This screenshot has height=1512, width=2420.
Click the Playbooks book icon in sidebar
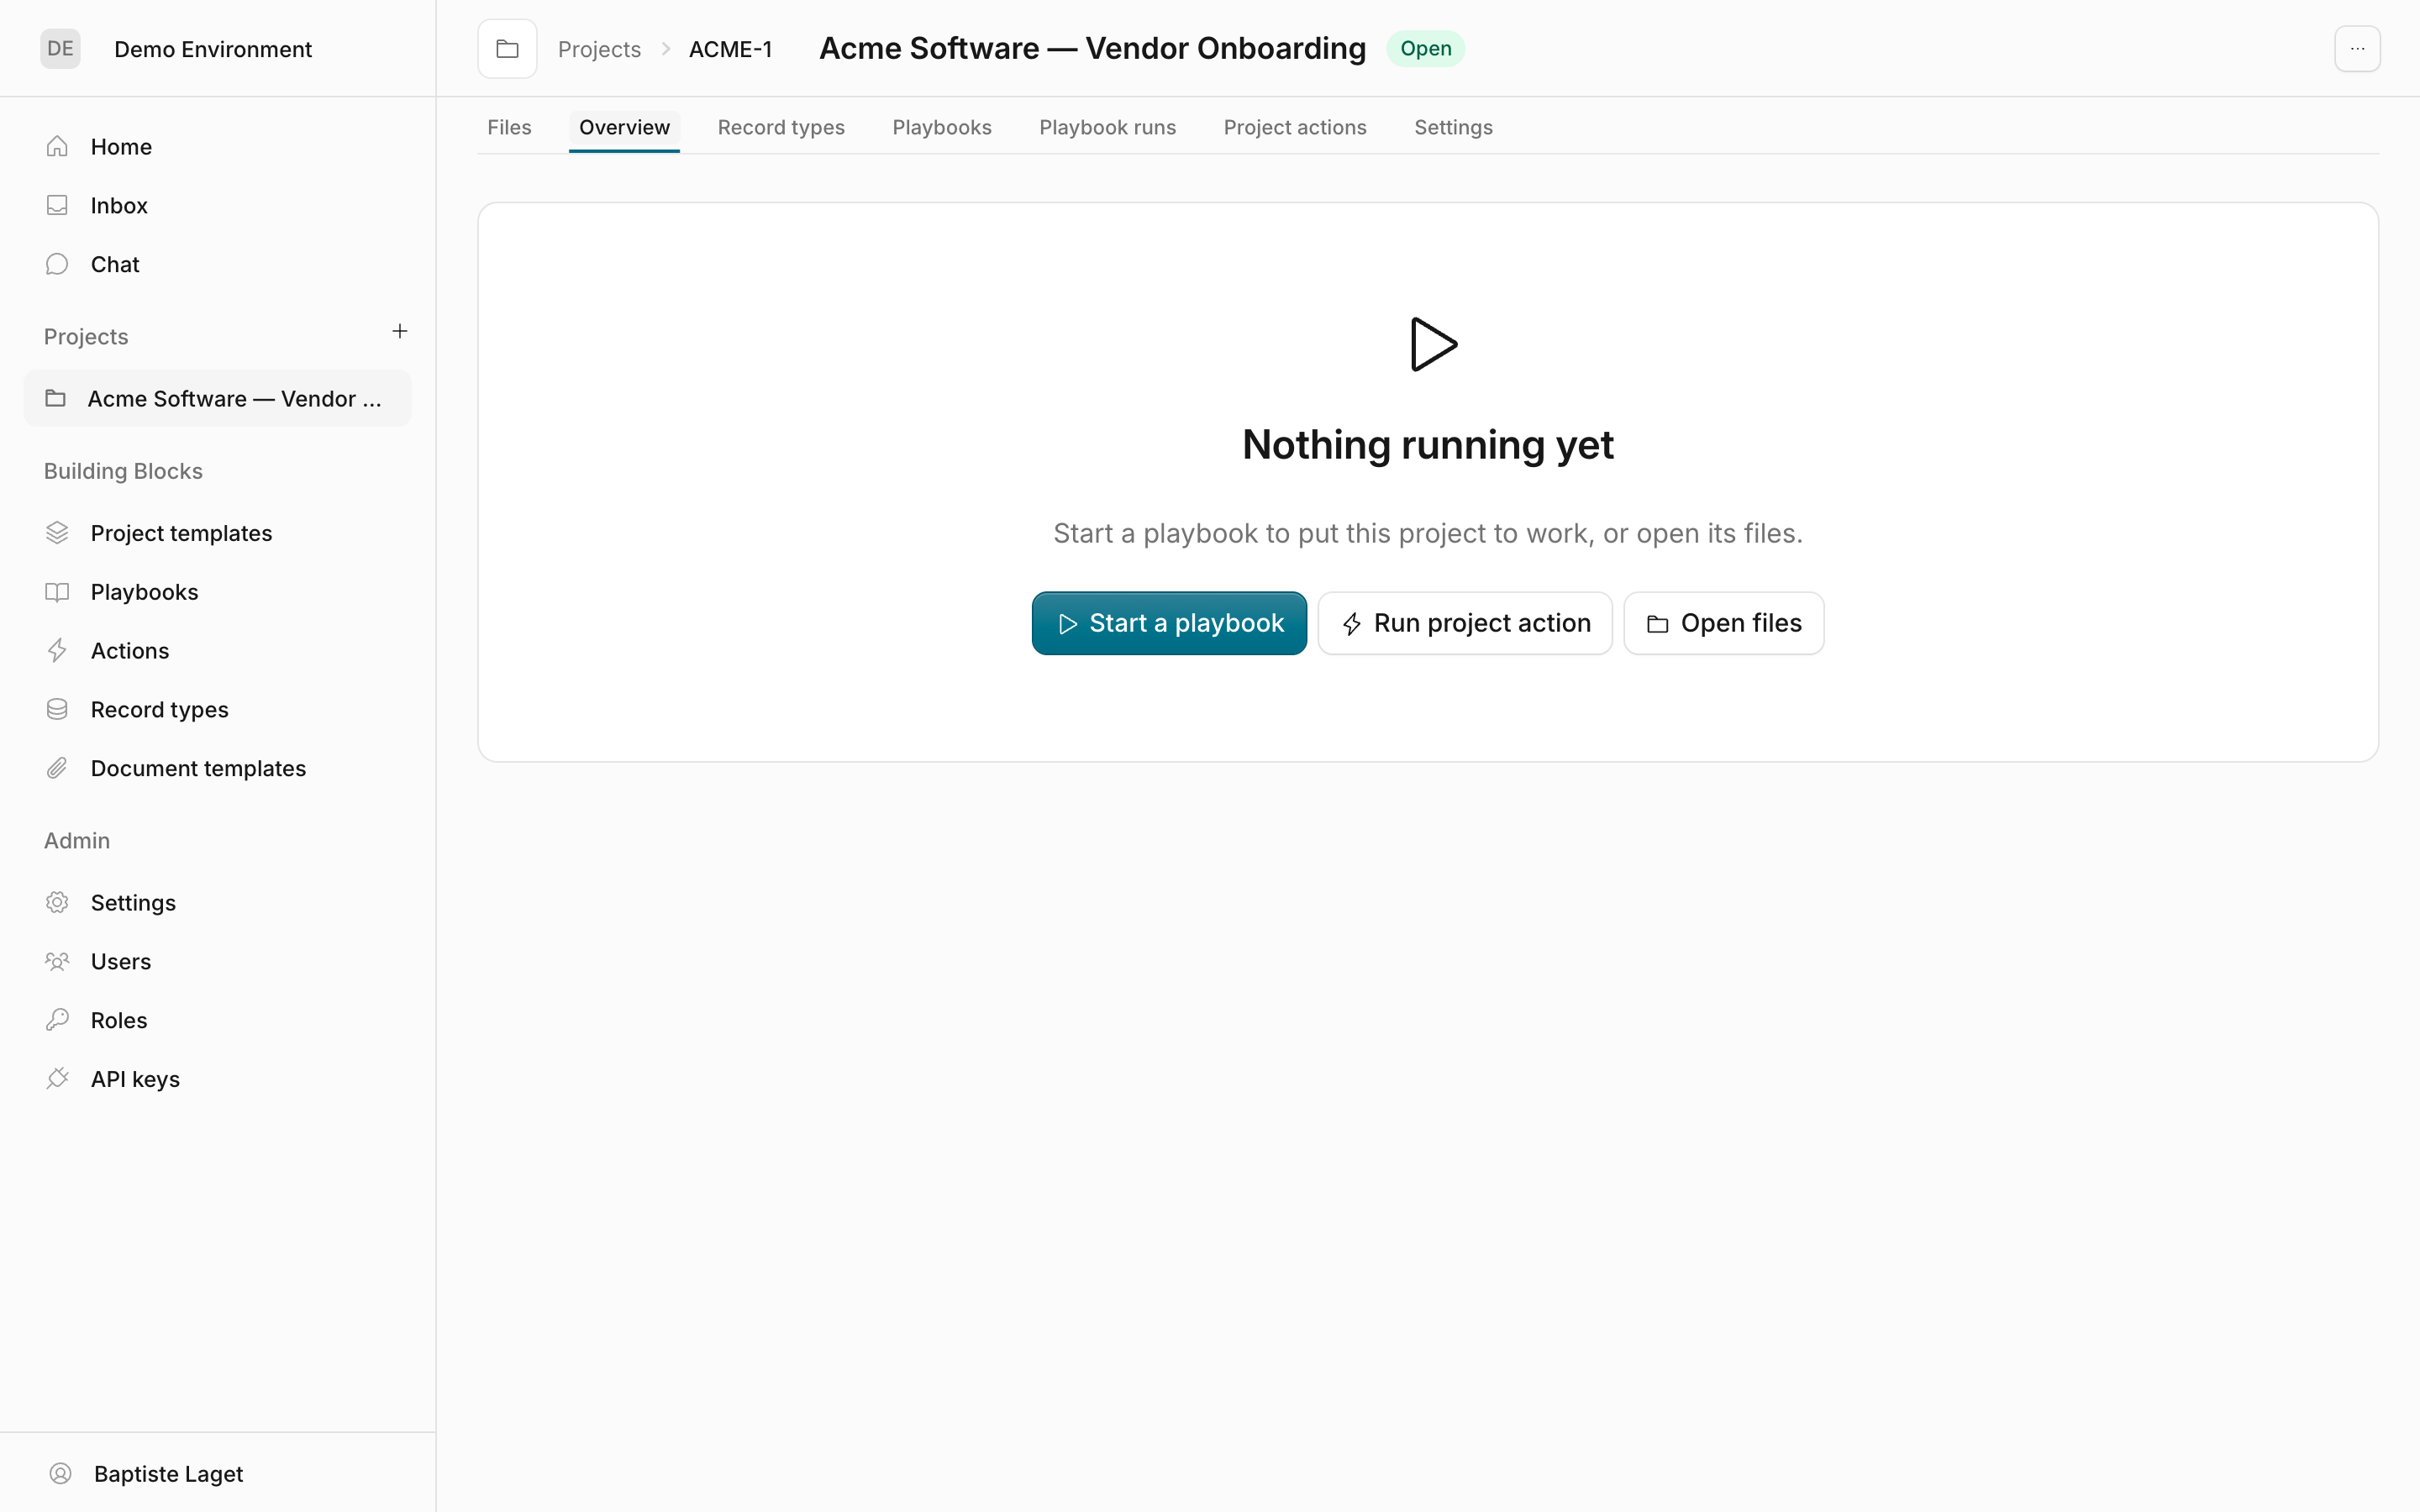click(x=57, y=592)
